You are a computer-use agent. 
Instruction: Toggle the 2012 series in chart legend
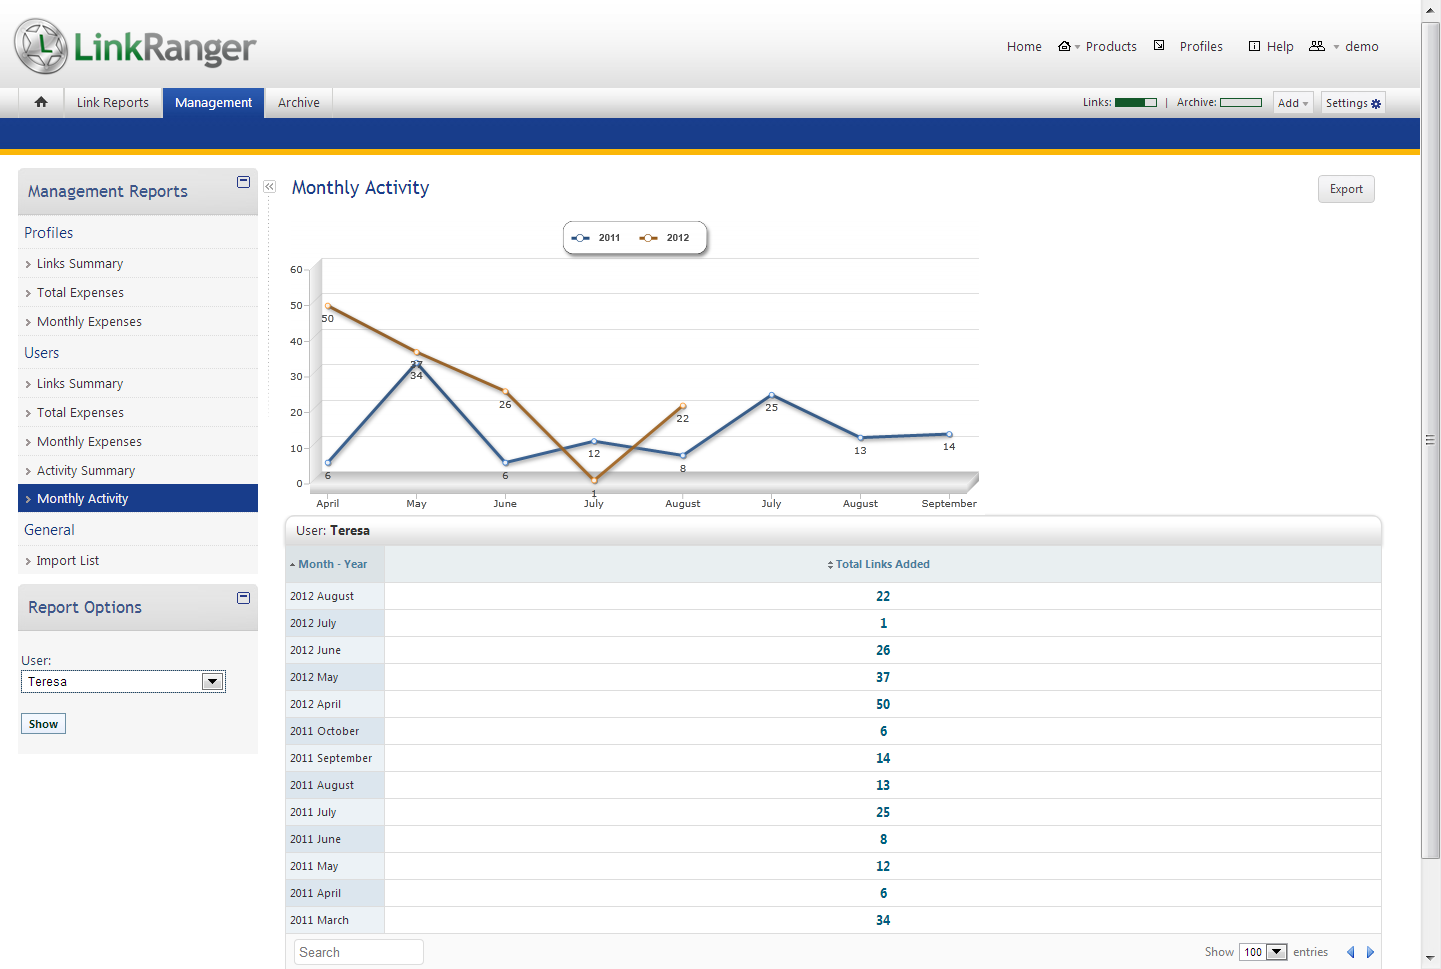pyautogui.click(x=665, y=238)
